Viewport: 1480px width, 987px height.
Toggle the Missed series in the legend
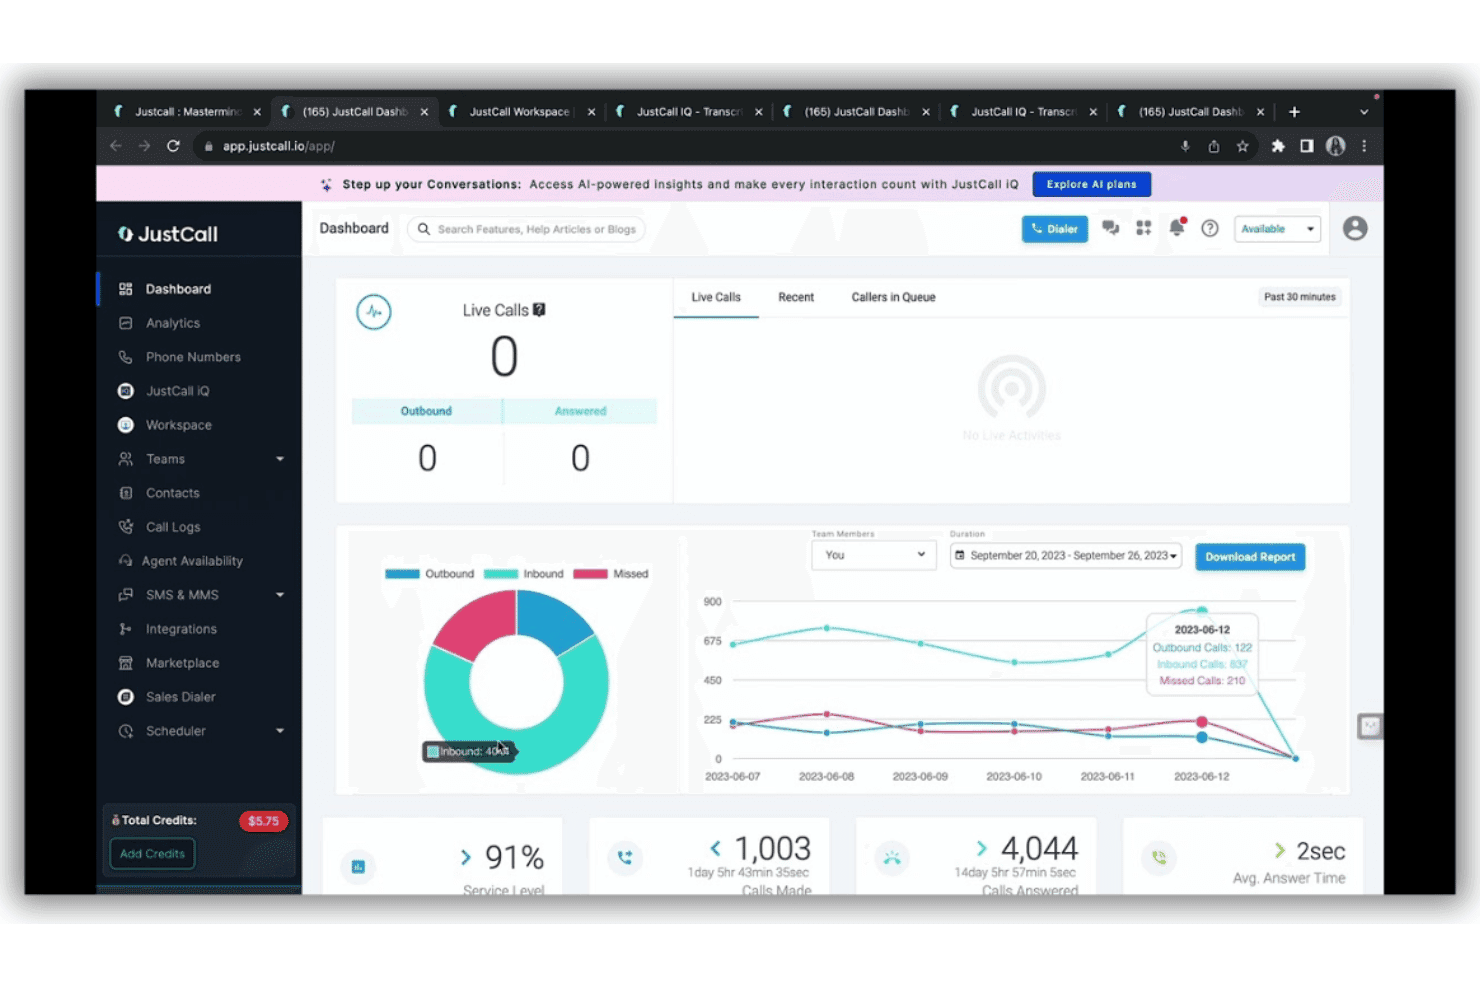[x=611, y=574]
